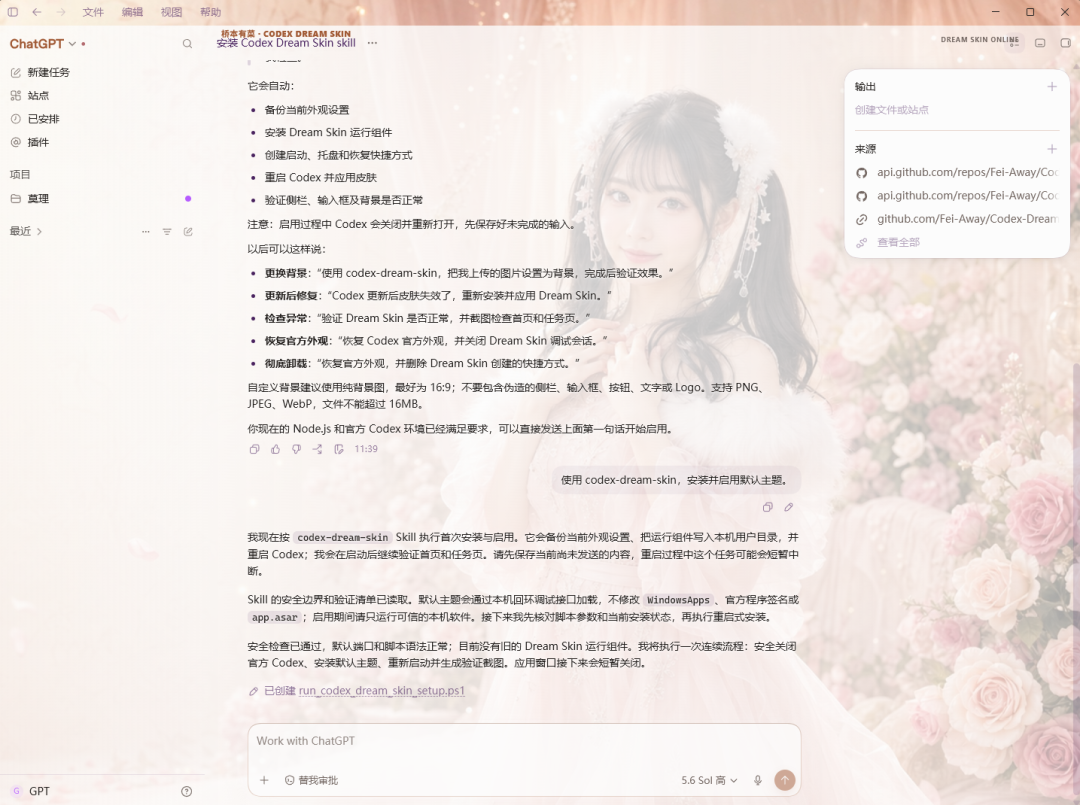Image resolution: width=1080 pixels, height=805 pixels.
Task: Open the 帮助 menu
Action: pos(211,12)
